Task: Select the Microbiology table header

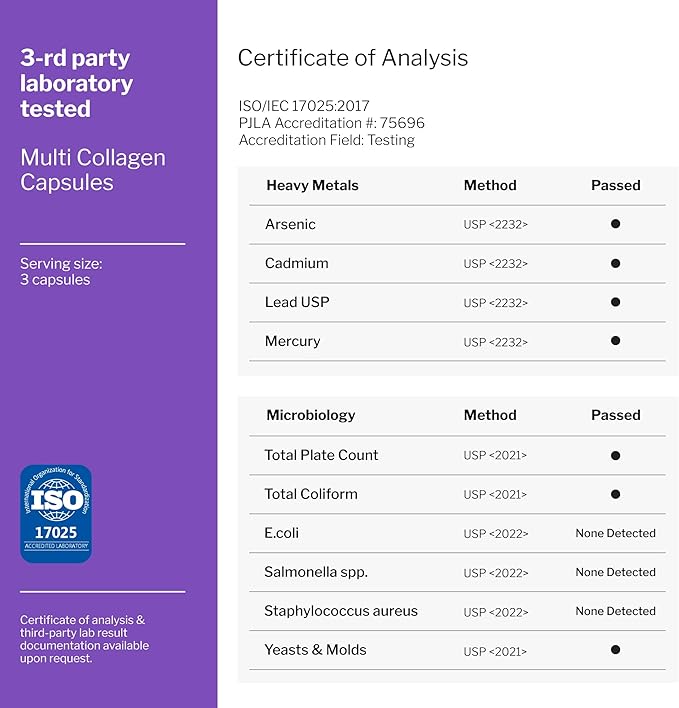Action: (310, 415)
